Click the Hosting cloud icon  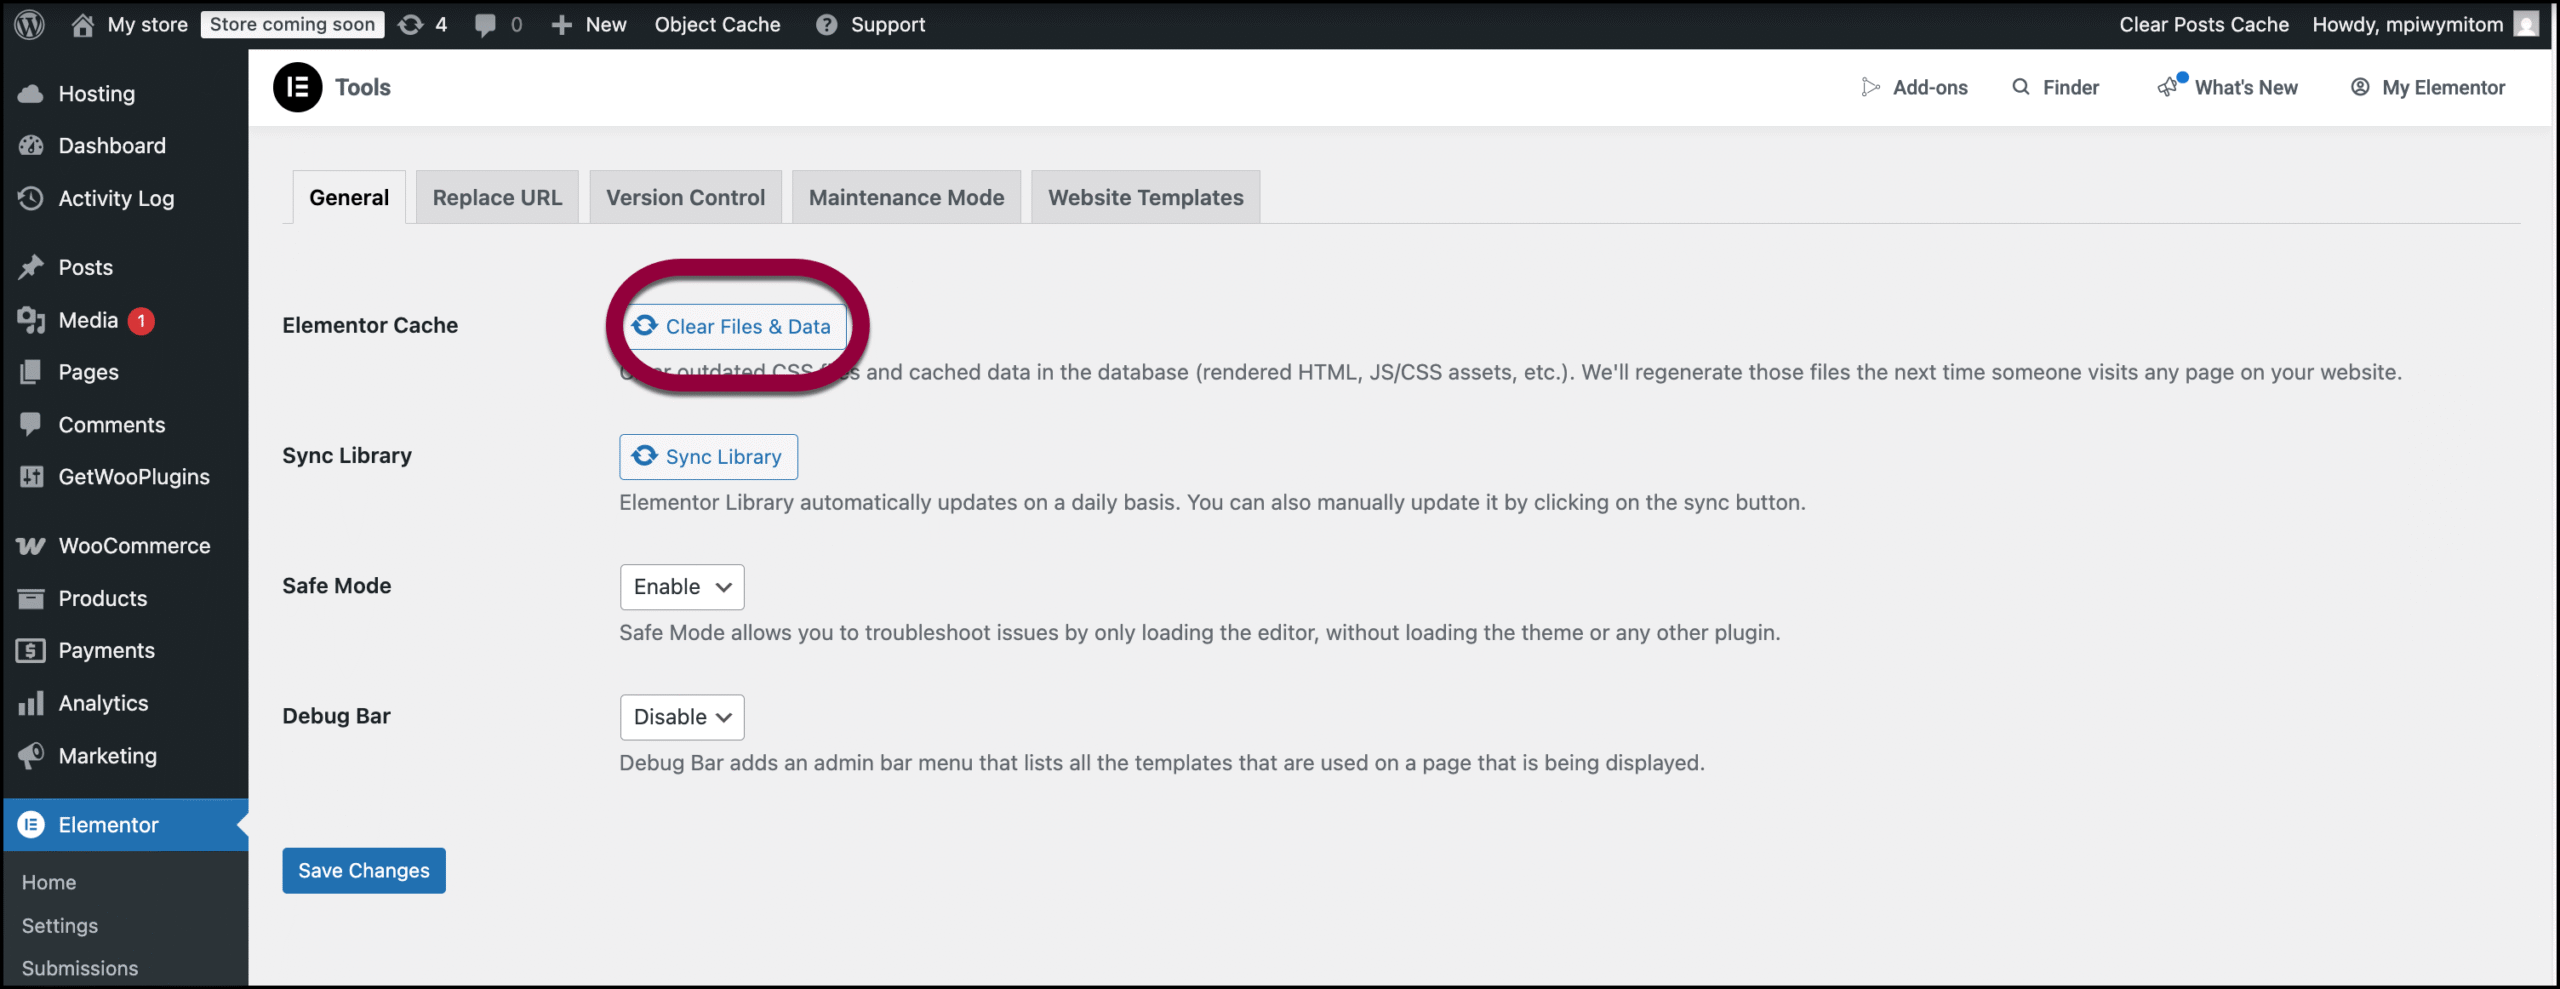[31, 94]
